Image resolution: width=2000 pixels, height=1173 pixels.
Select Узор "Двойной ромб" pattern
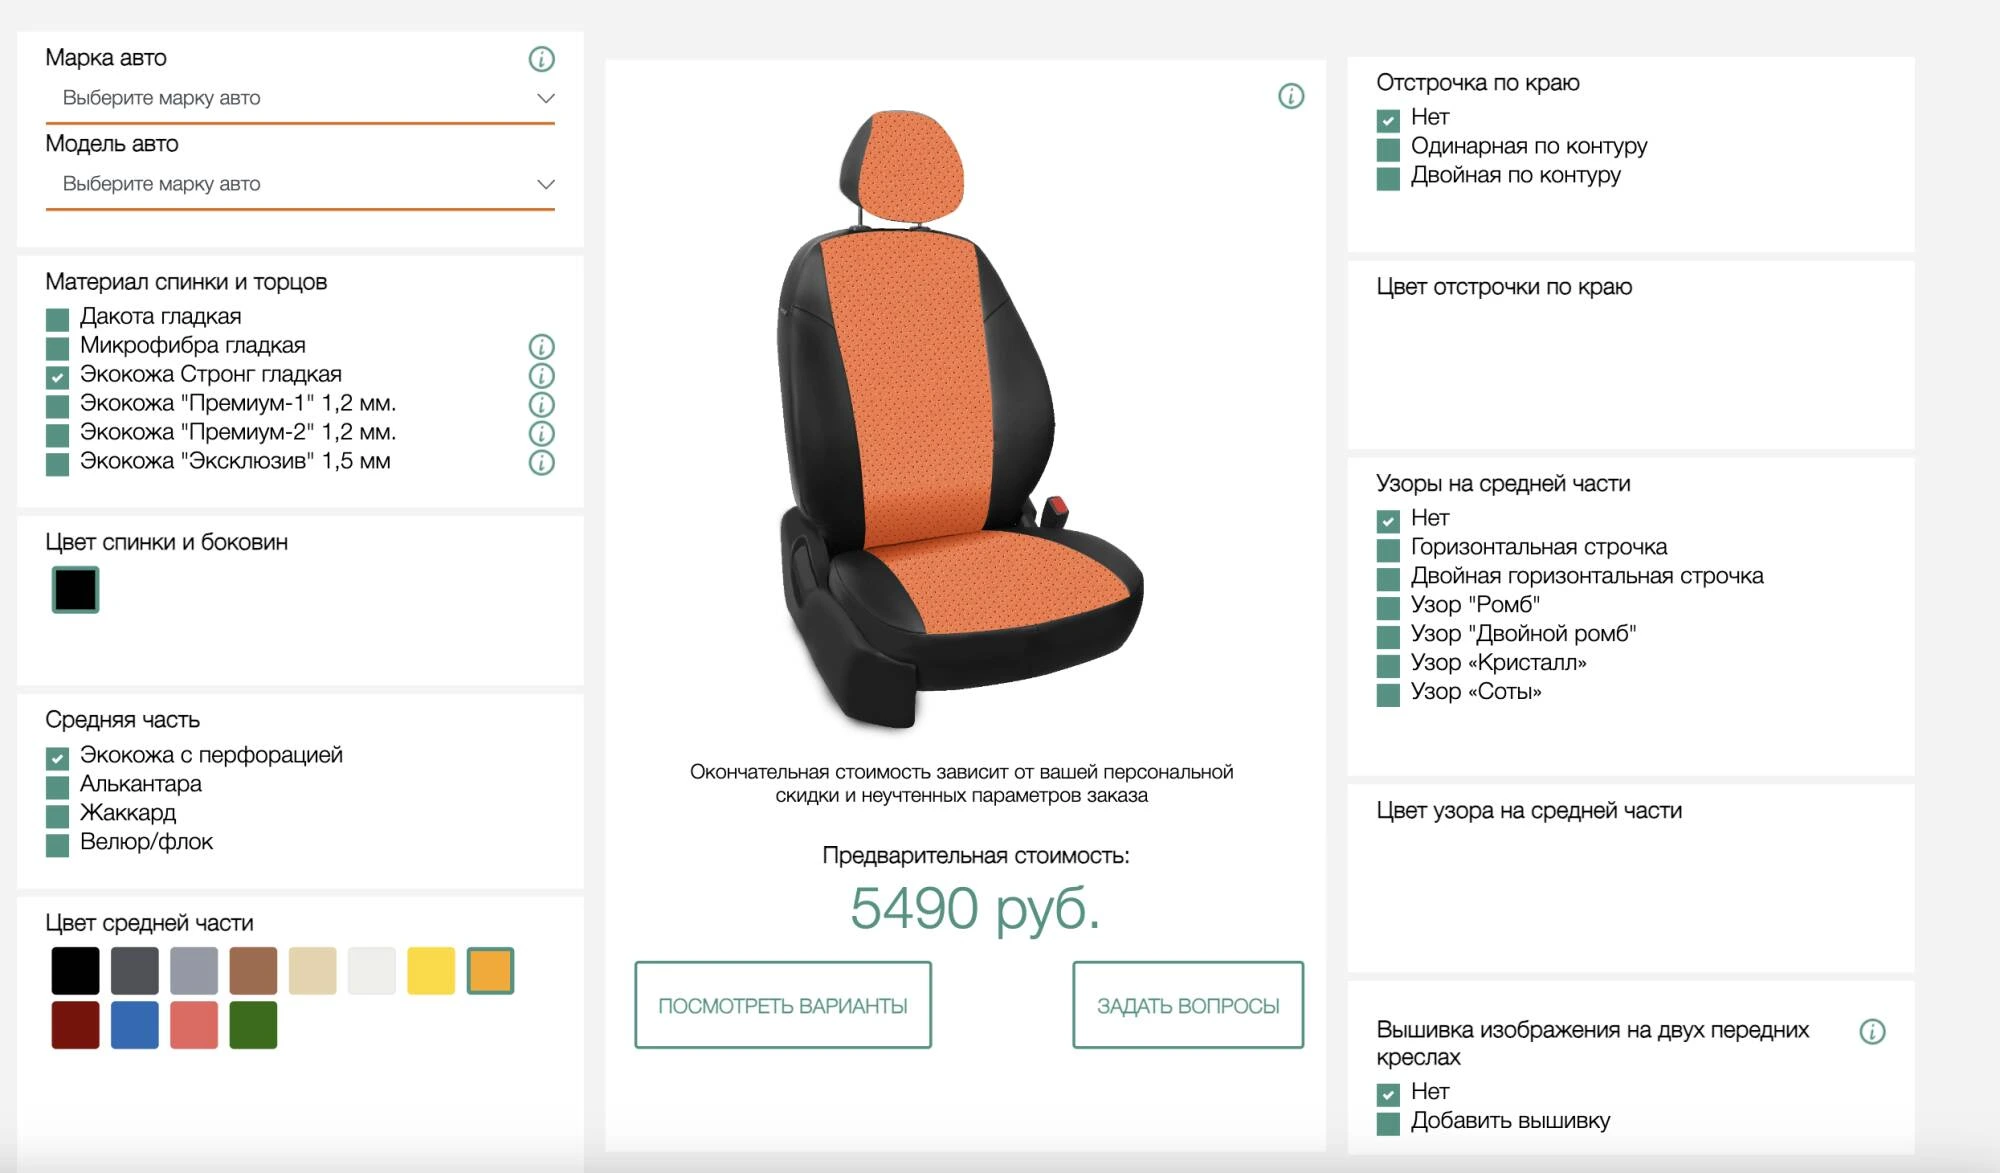[x=1388, y=638]
